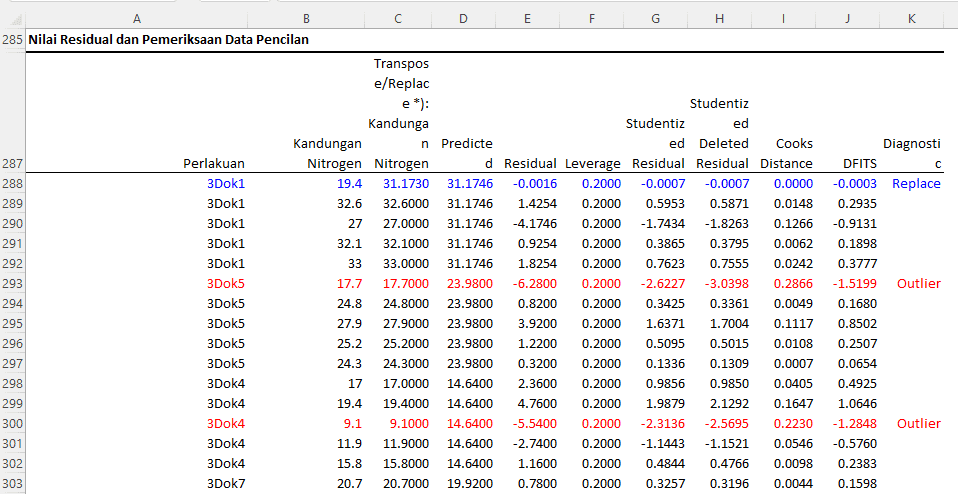This screenshot has width=958, height=494.
Task: Click the 'Outlier' cell in row 300
Action: coord(918,424)
